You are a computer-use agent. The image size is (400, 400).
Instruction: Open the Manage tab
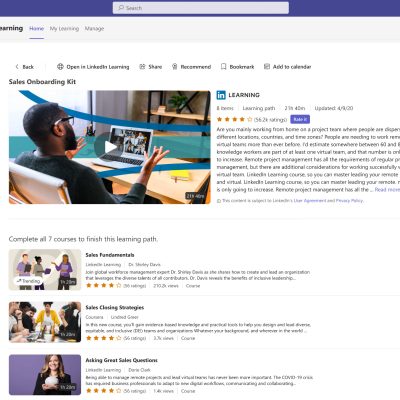click(x=94, y=29)
